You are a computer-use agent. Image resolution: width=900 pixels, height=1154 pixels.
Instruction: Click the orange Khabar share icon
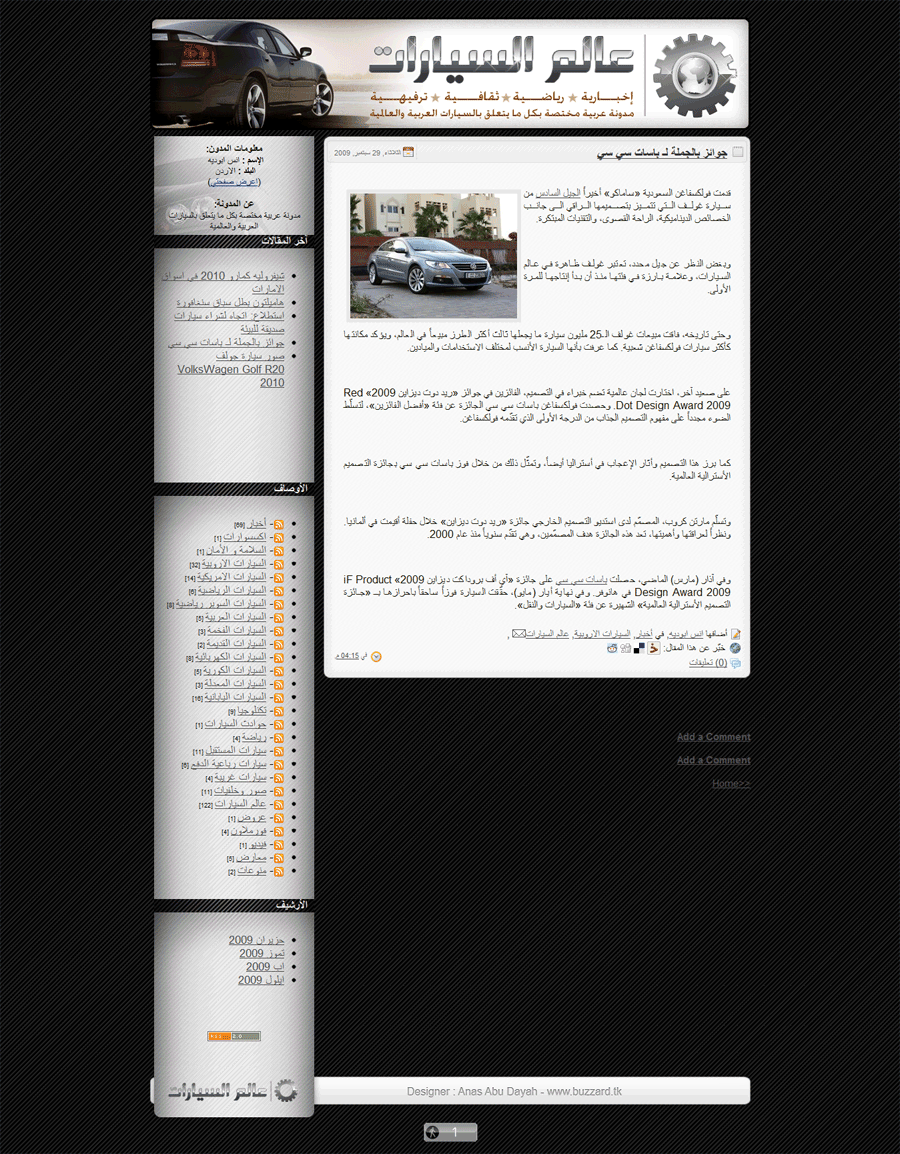click(x=653, y=648)
